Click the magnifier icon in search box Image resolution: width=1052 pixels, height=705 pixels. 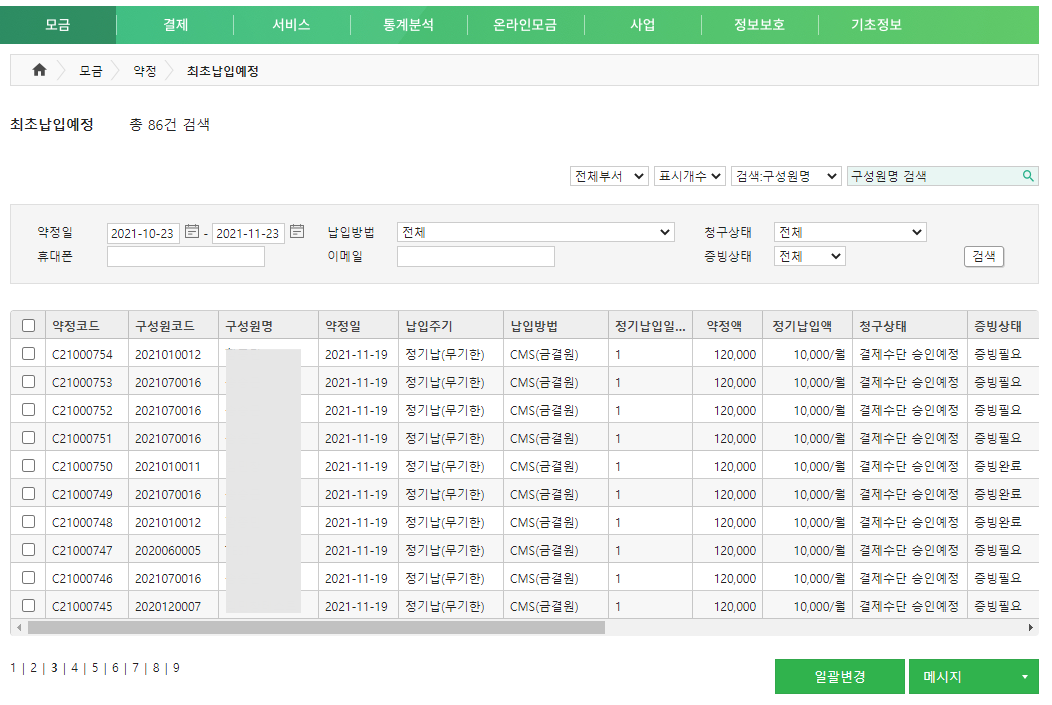click(x=1028, y=176)
